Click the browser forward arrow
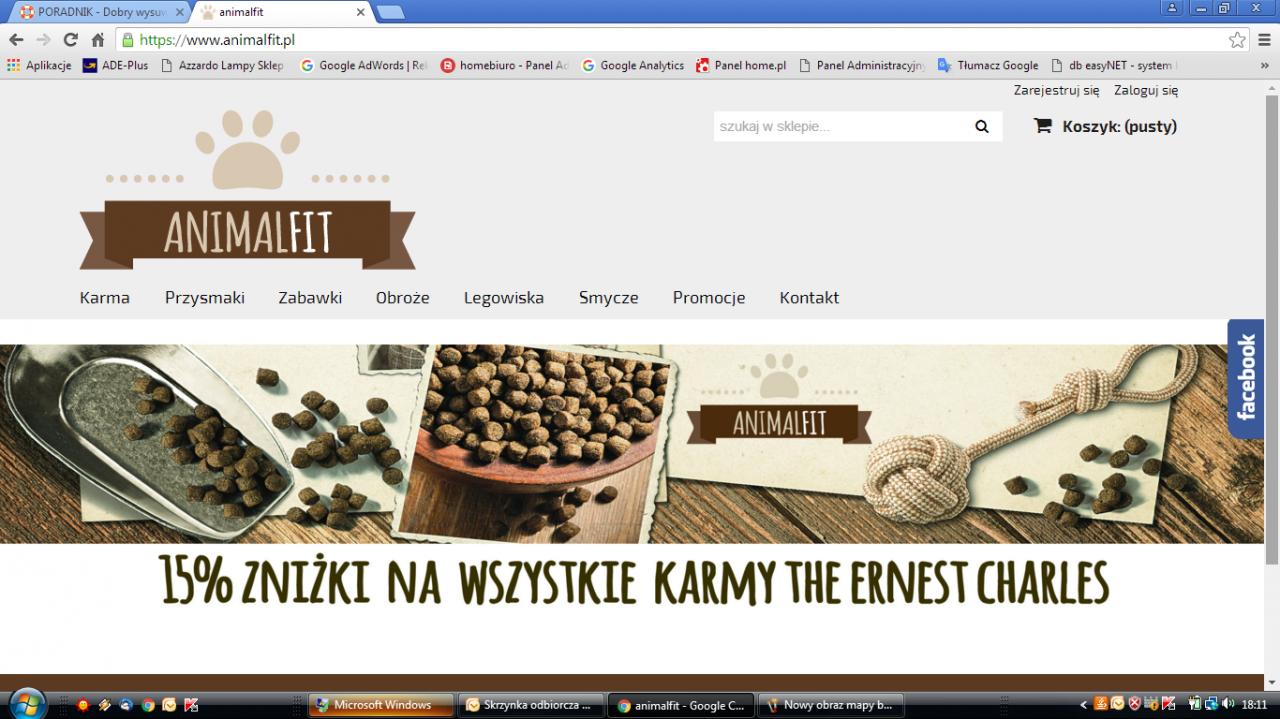Viewport: 1280px width, 719px height. click(43, 40)
